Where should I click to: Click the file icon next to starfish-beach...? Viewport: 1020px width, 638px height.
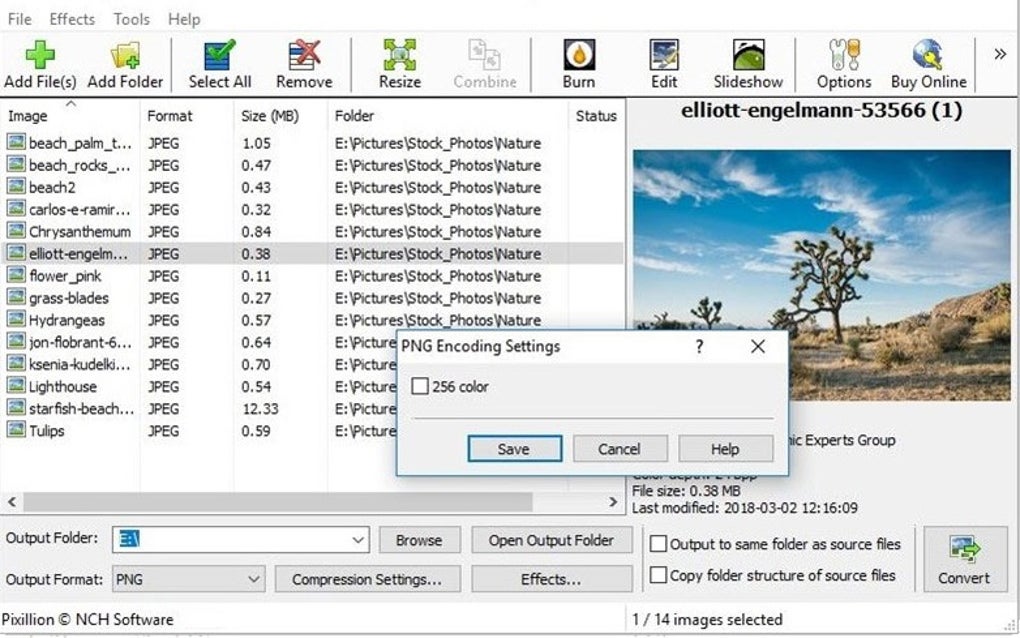[x=16, y=407]
